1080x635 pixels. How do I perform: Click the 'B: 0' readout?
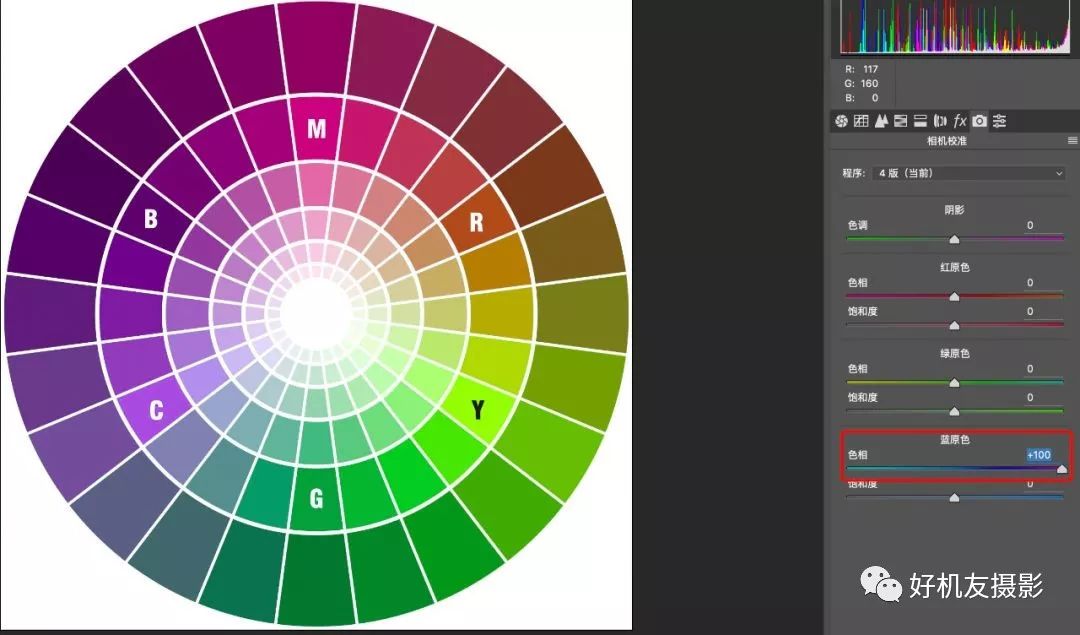coord(862,98)
